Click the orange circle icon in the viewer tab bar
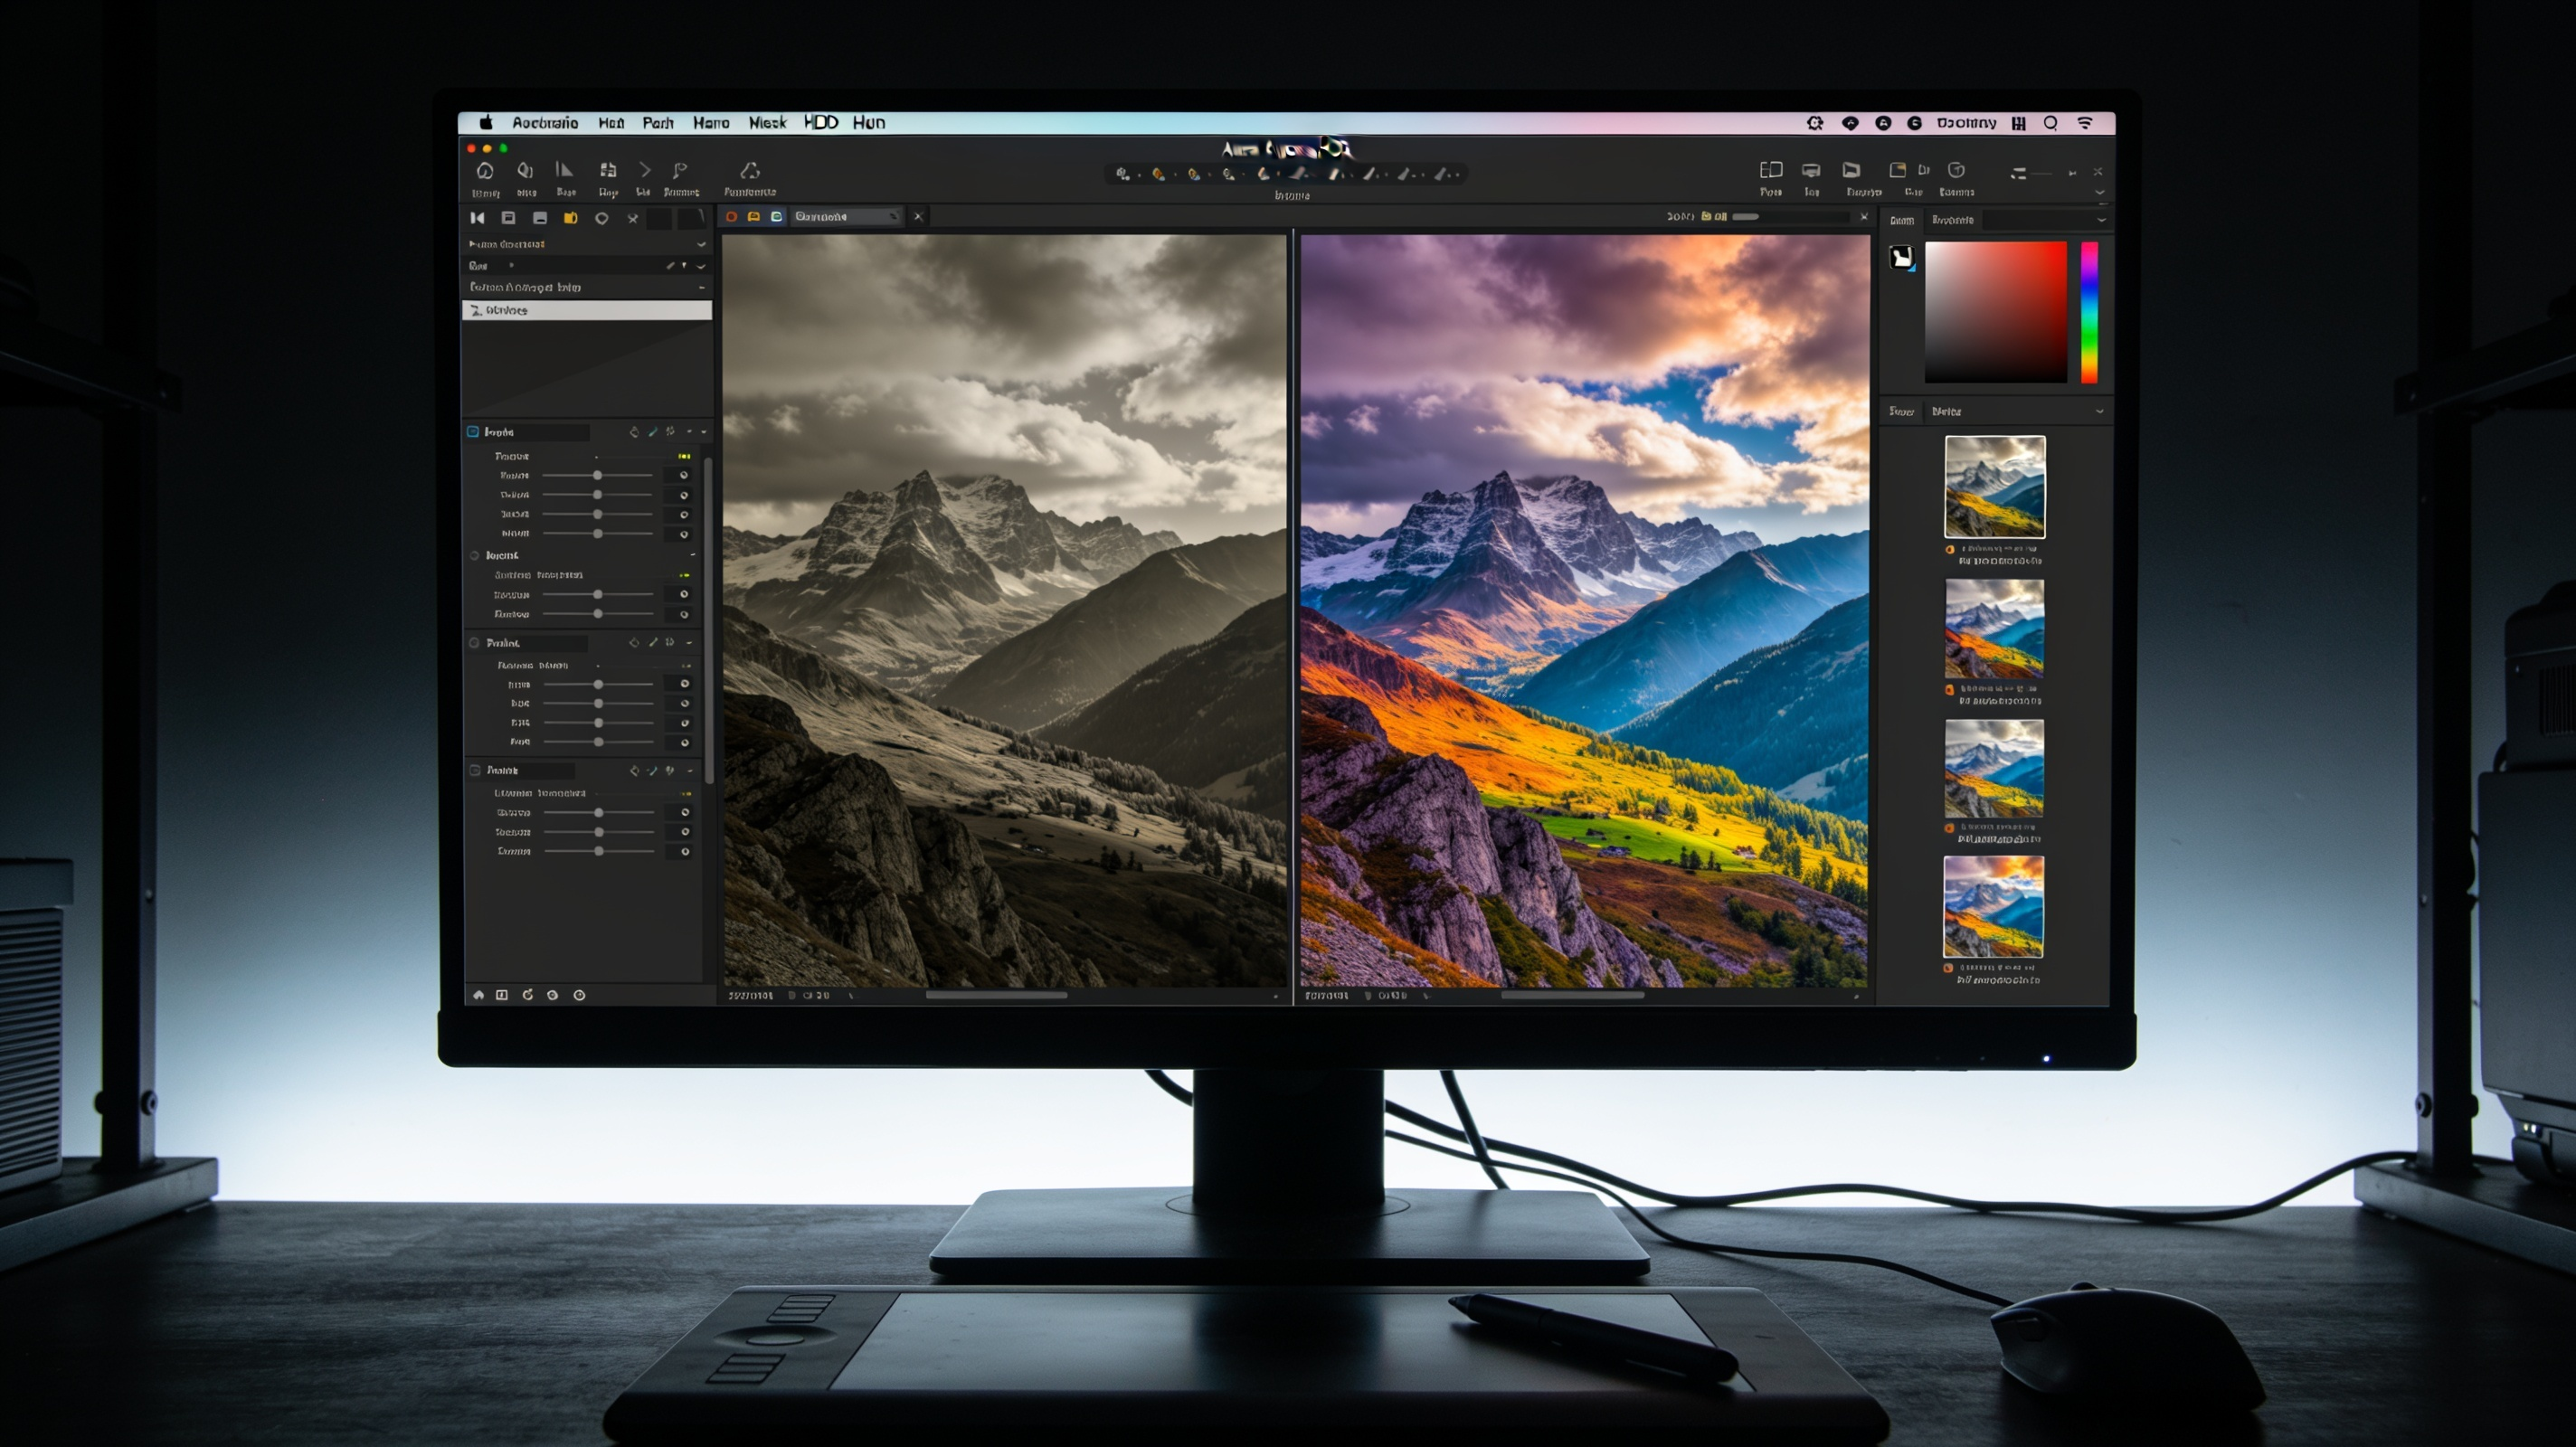The height and width of the screenshot is (1447, 2576). tap(731, 216)
